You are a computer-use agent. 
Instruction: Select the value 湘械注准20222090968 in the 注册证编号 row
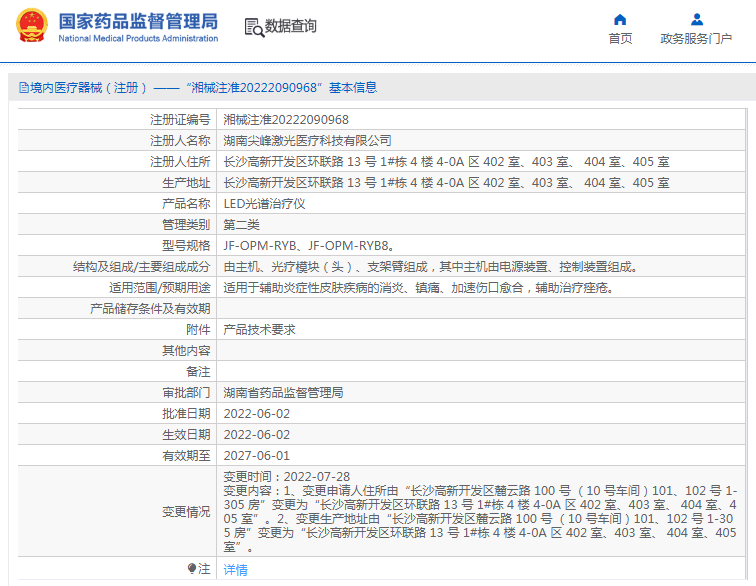point(286,120)
